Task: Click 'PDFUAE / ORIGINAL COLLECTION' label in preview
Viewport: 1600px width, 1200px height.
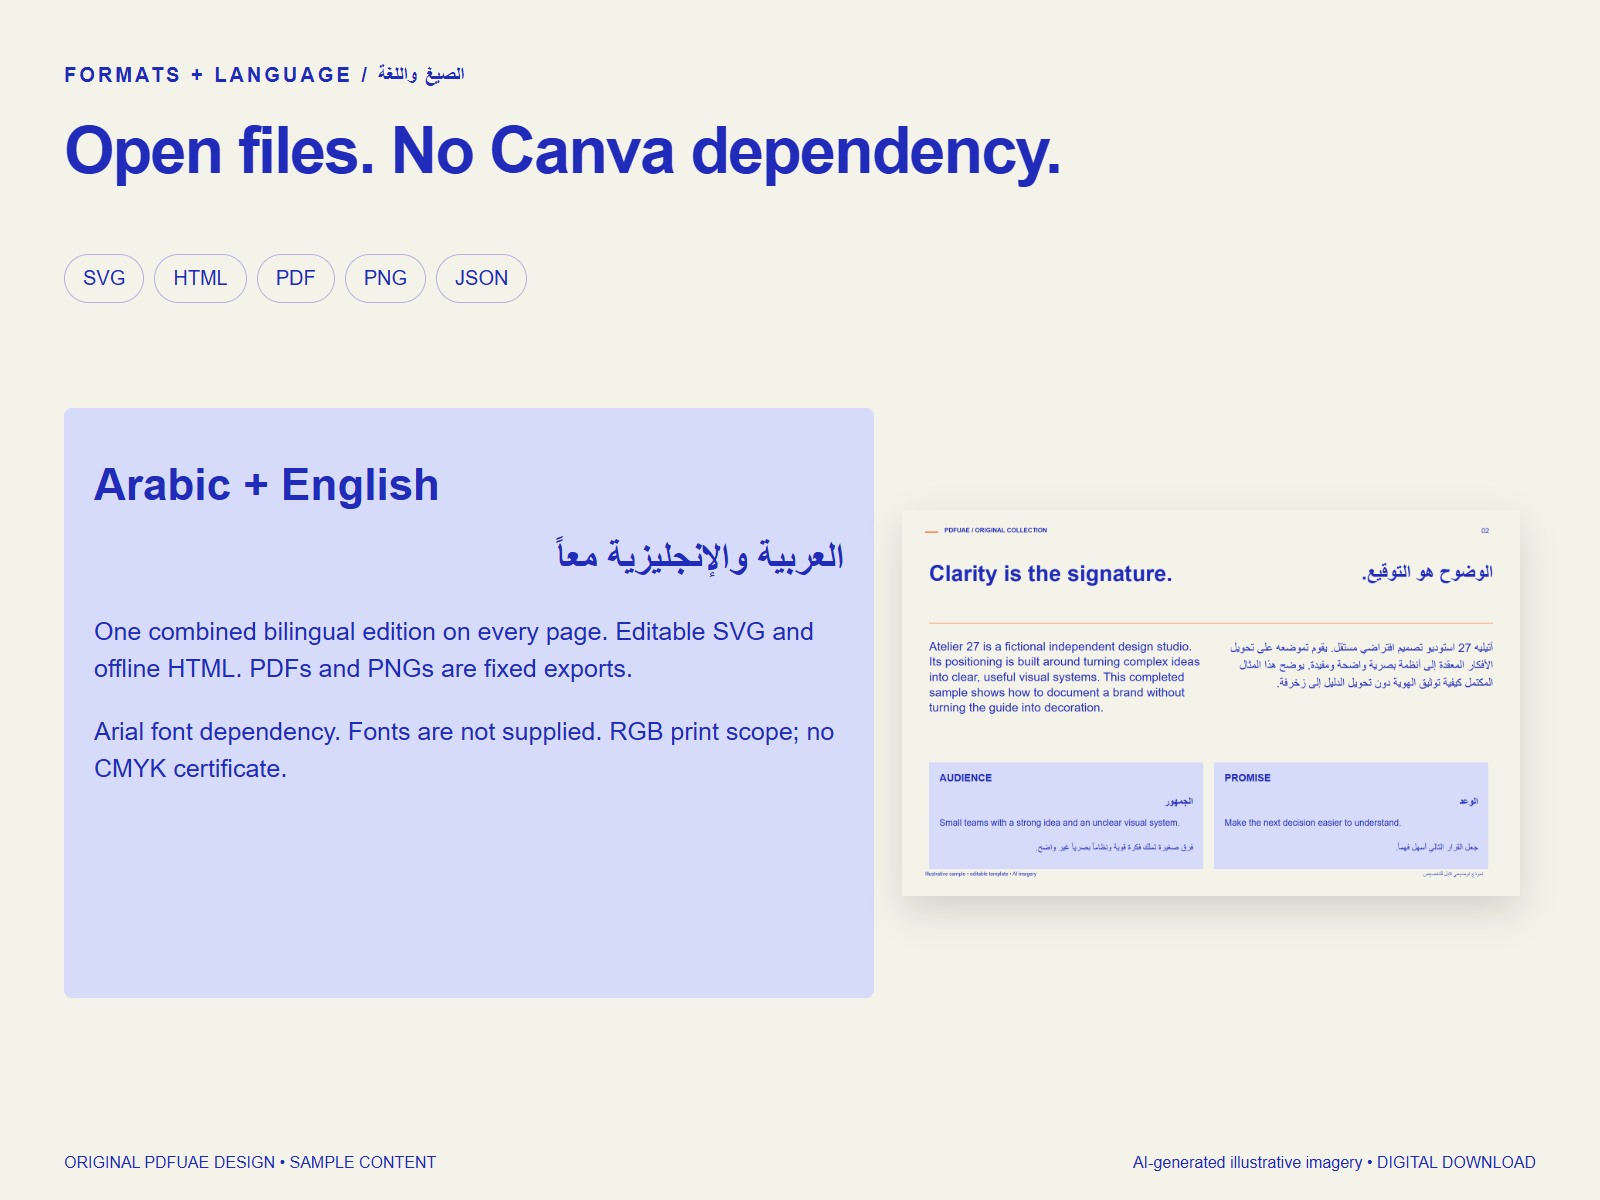Action: point(995,530)
